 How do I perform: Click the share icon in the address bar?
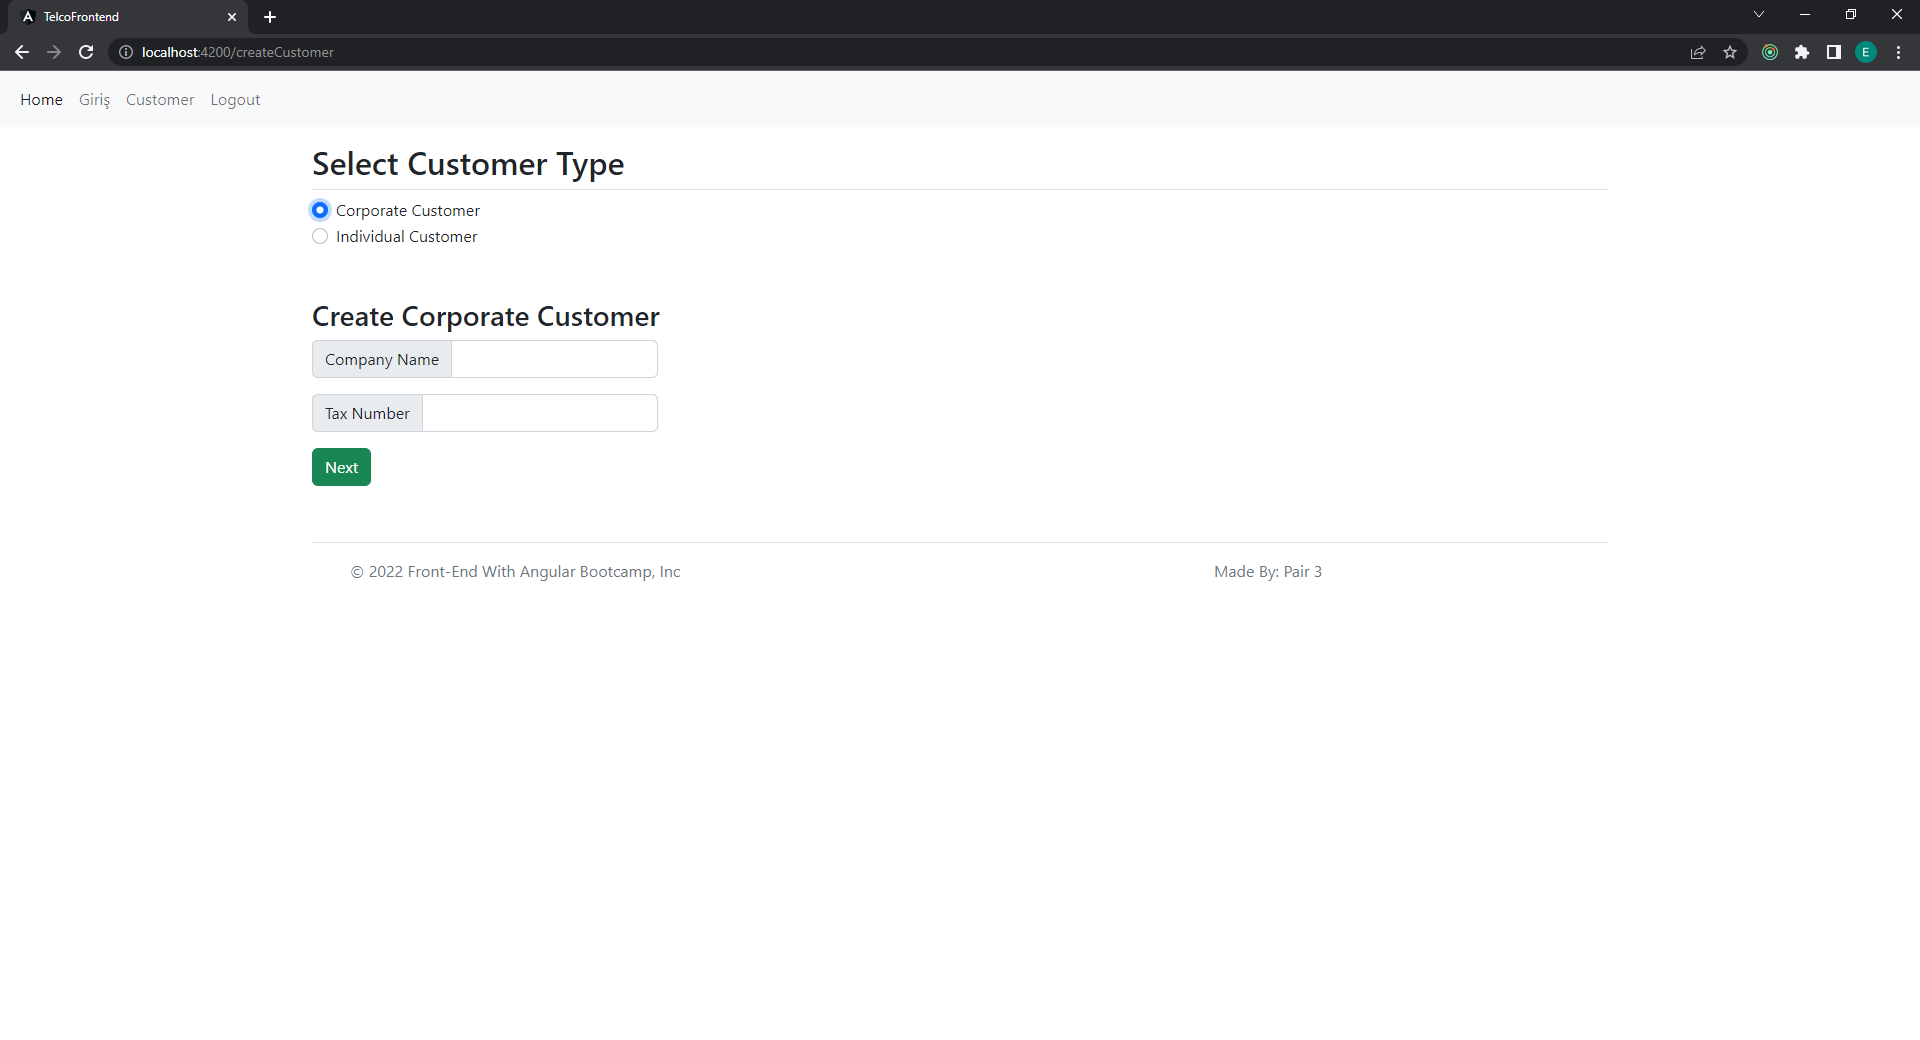(x=1698, y=52)
